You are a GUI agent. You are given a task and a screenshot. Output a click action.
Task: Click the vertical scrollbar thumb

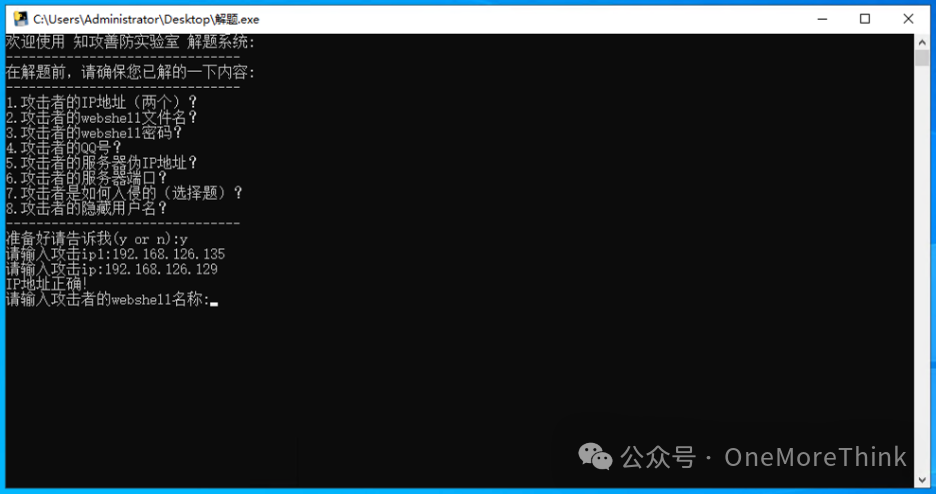coord(922,58)
